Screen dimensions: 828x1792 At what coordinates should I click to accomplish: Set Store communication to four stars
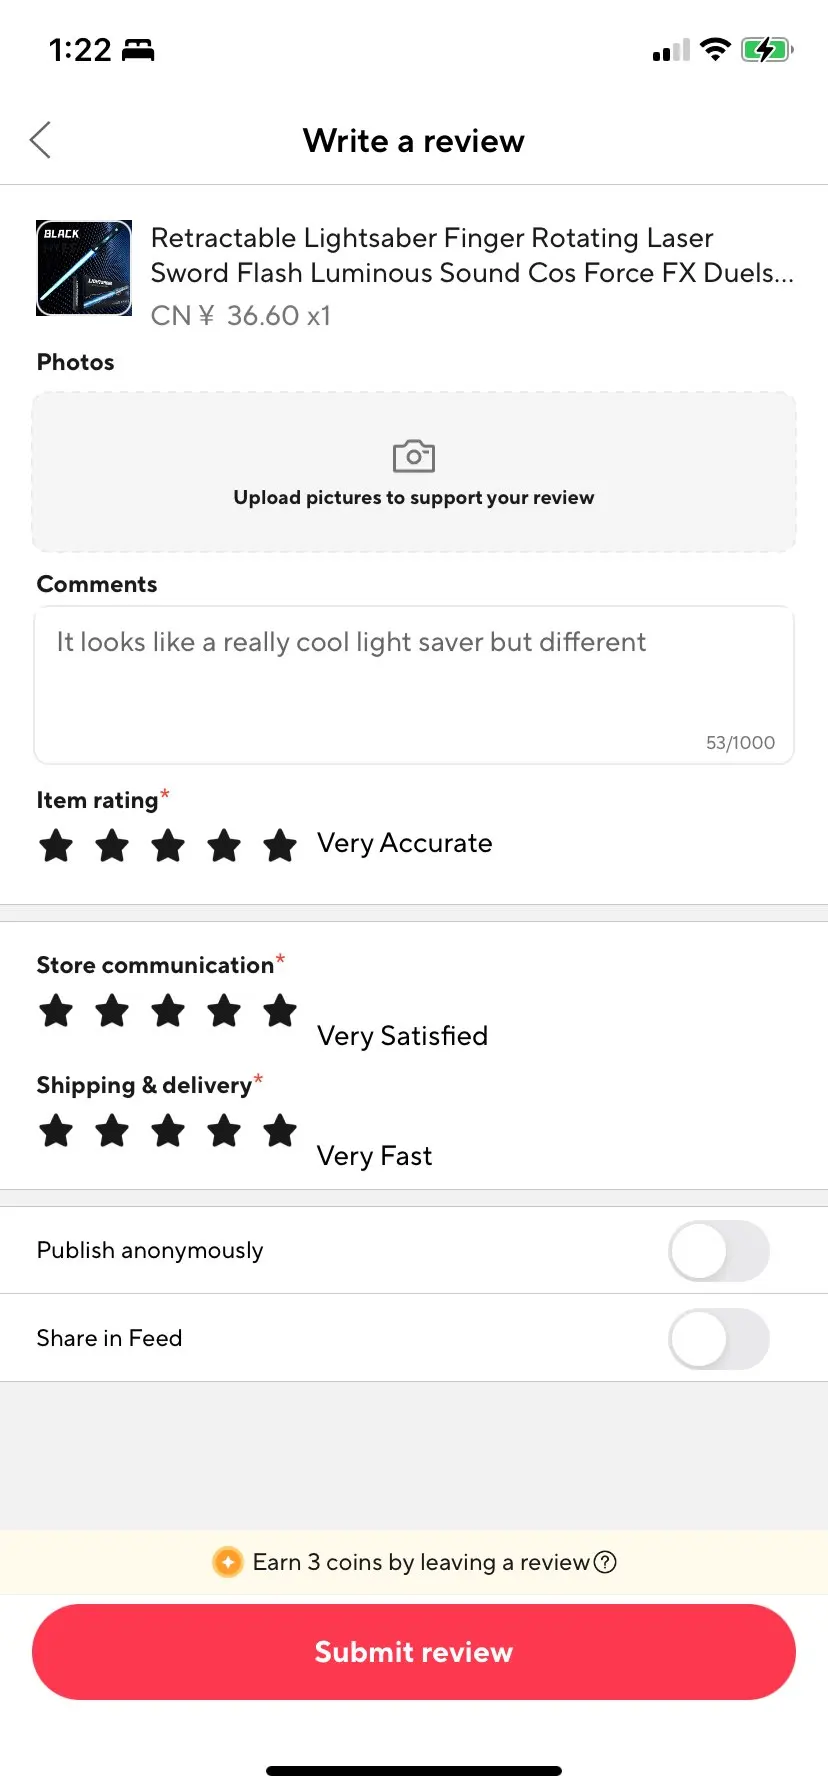tap(224, 1011)
